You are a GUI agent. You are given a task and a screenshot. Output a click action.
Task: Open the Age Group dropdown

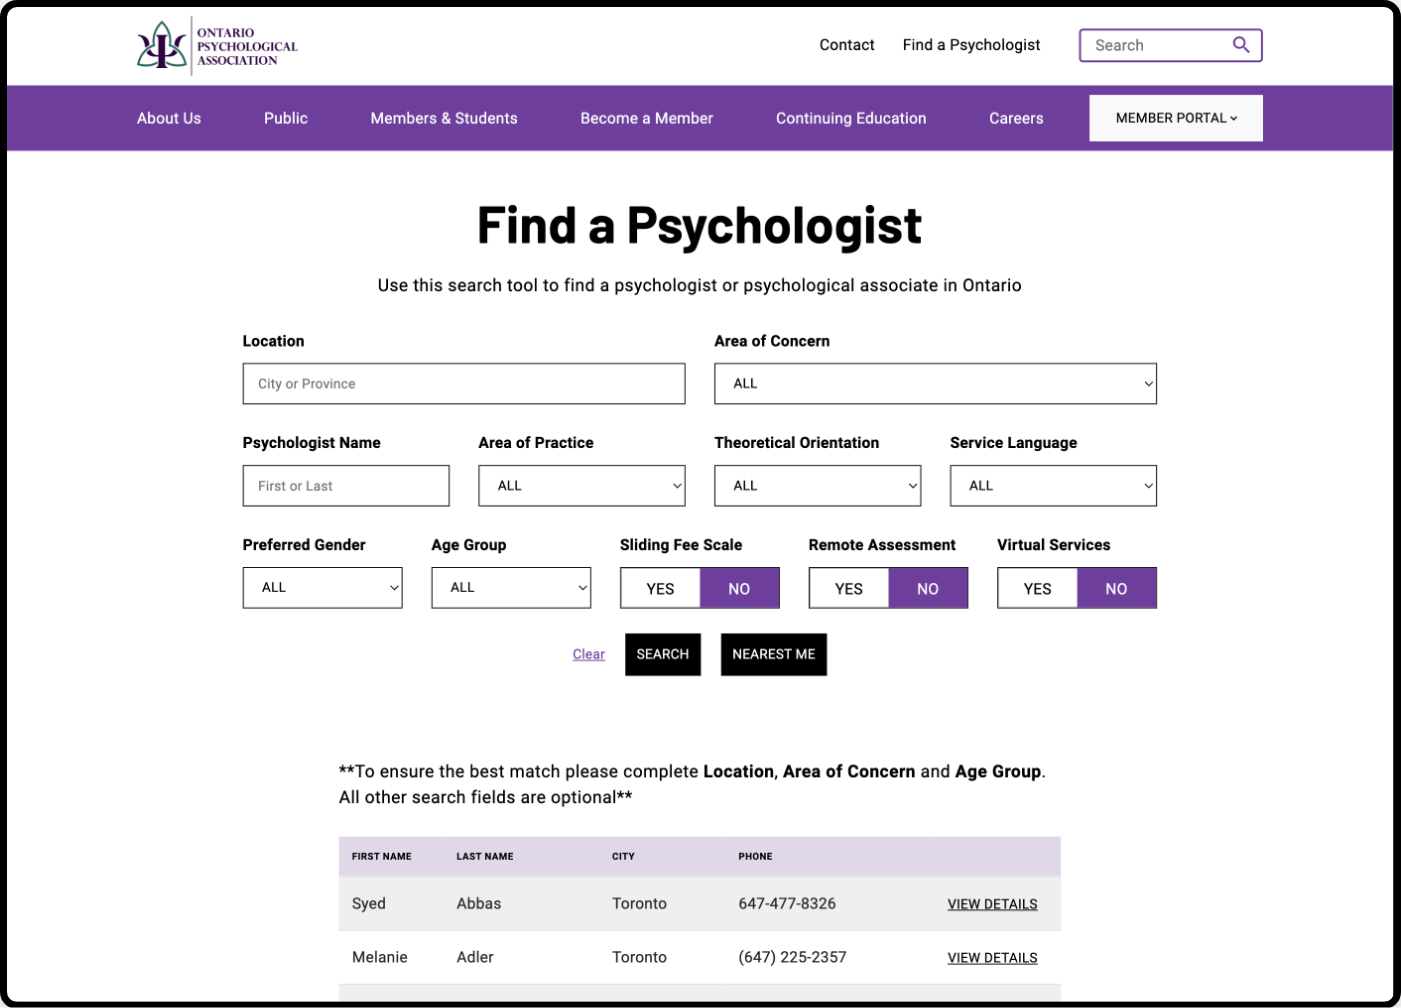511,587
